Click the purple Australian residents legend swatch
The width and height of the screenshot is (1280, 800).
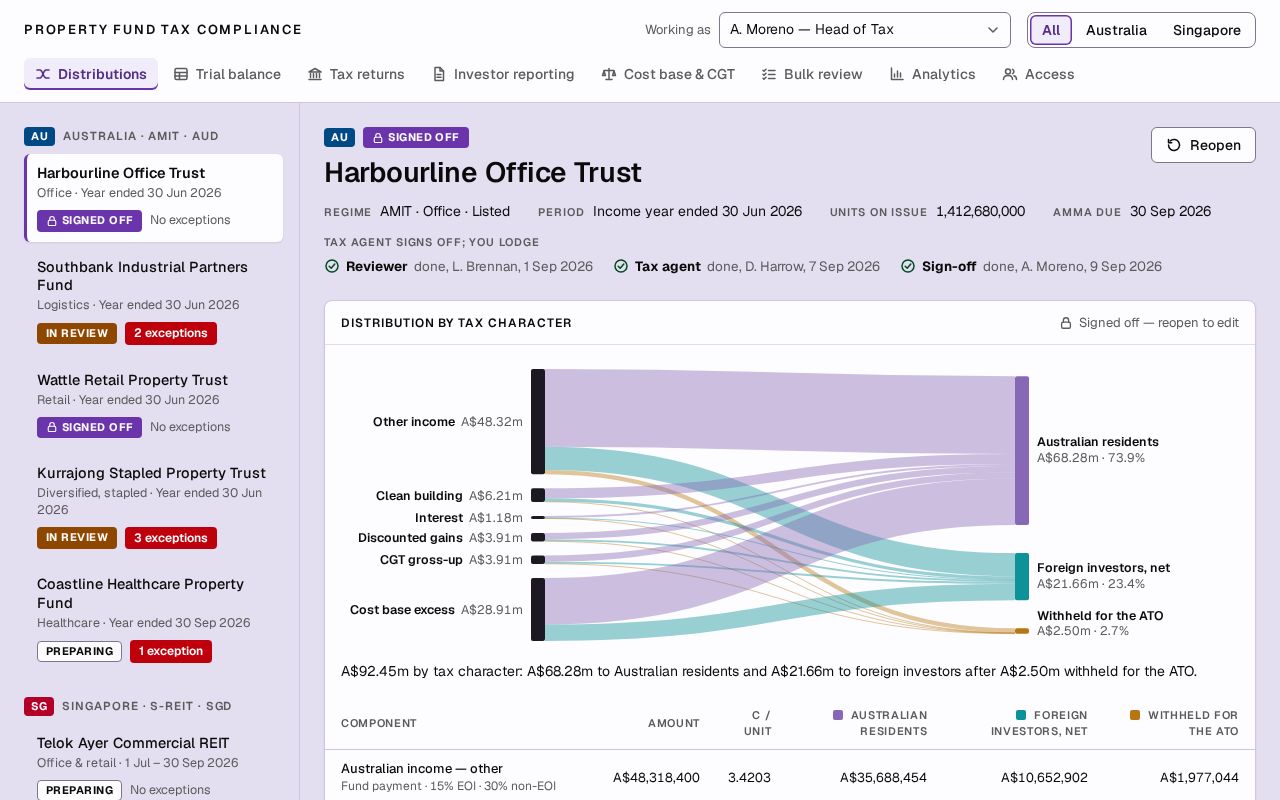tap(838, 715)
